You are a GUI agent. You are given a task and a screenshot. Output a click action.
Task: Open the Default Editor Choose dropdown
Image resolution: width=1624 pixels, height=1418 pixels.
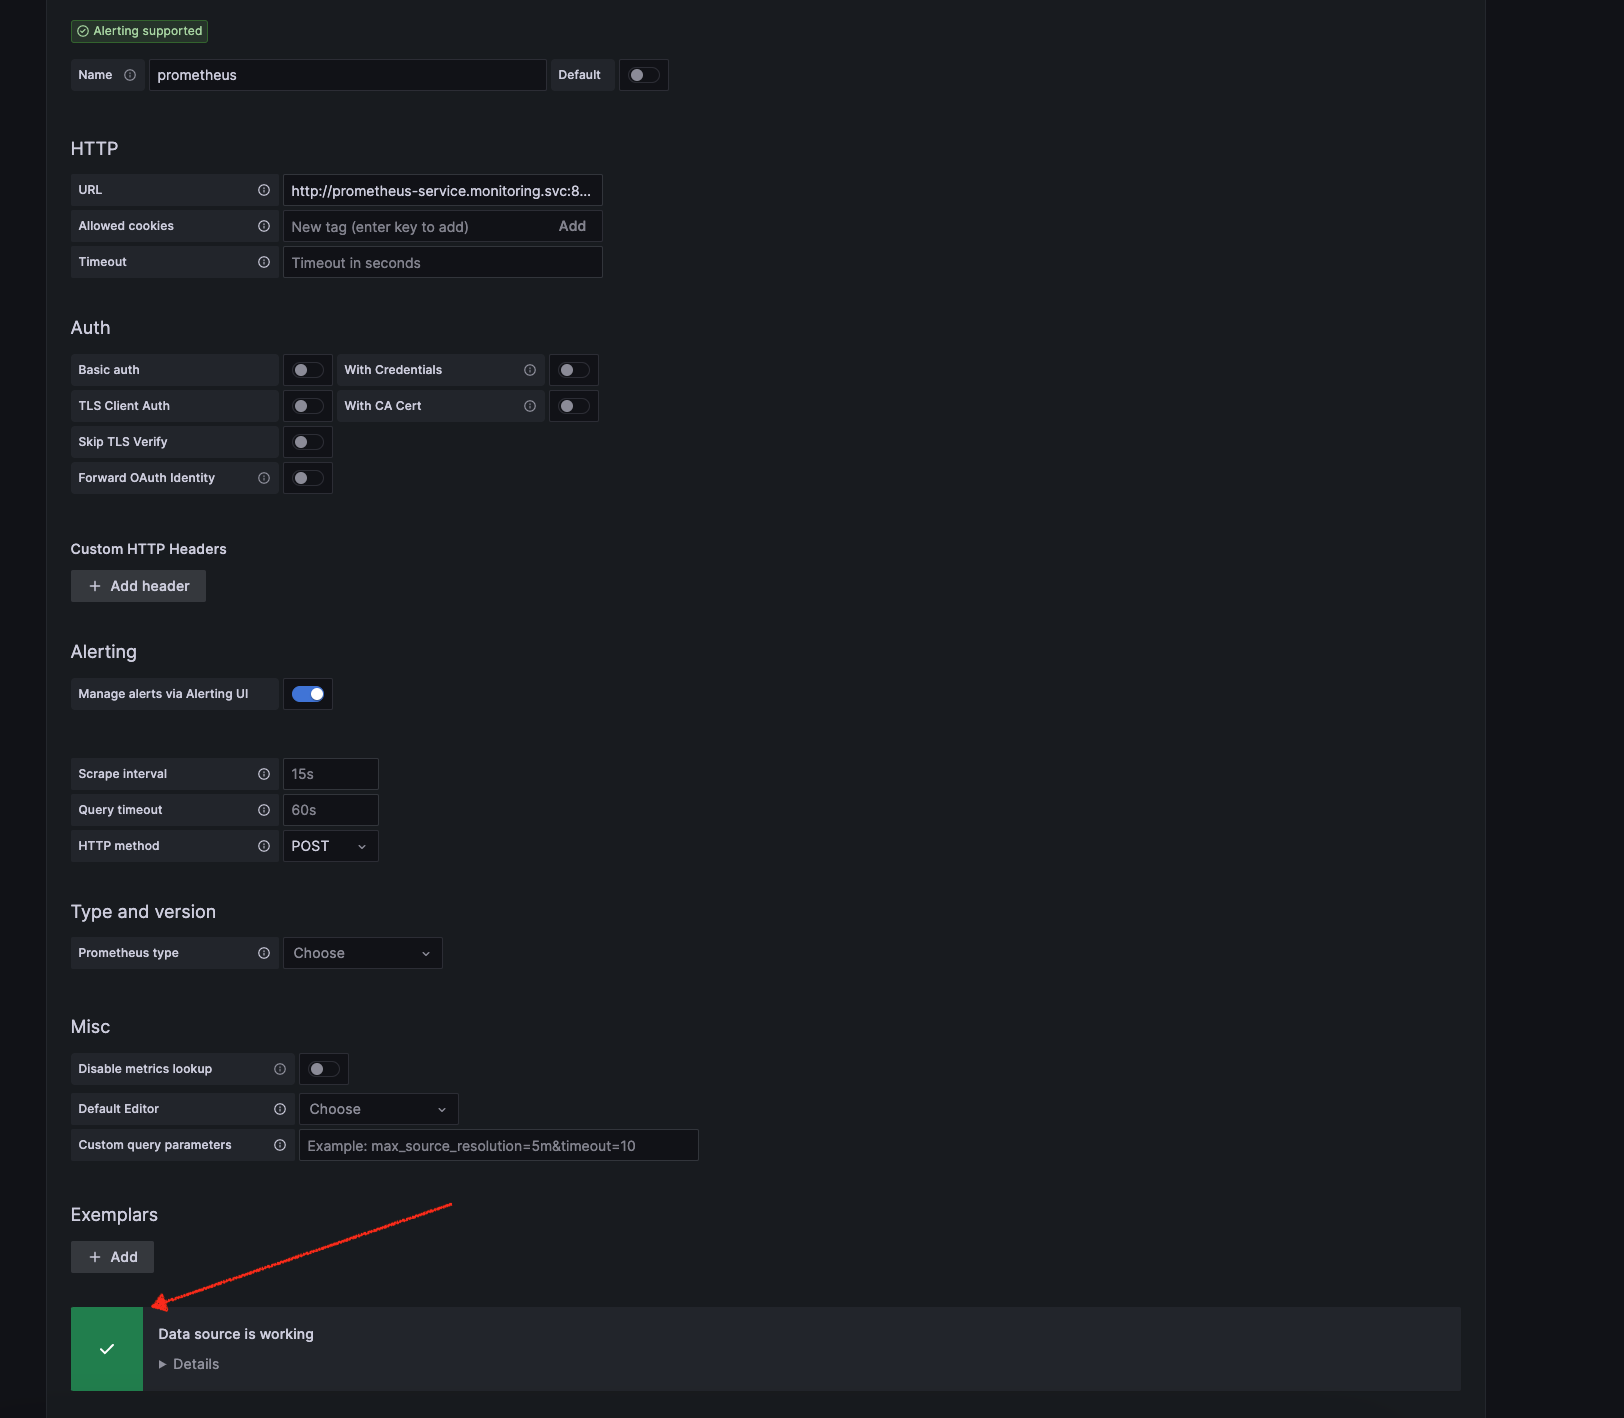[378, 1108]
